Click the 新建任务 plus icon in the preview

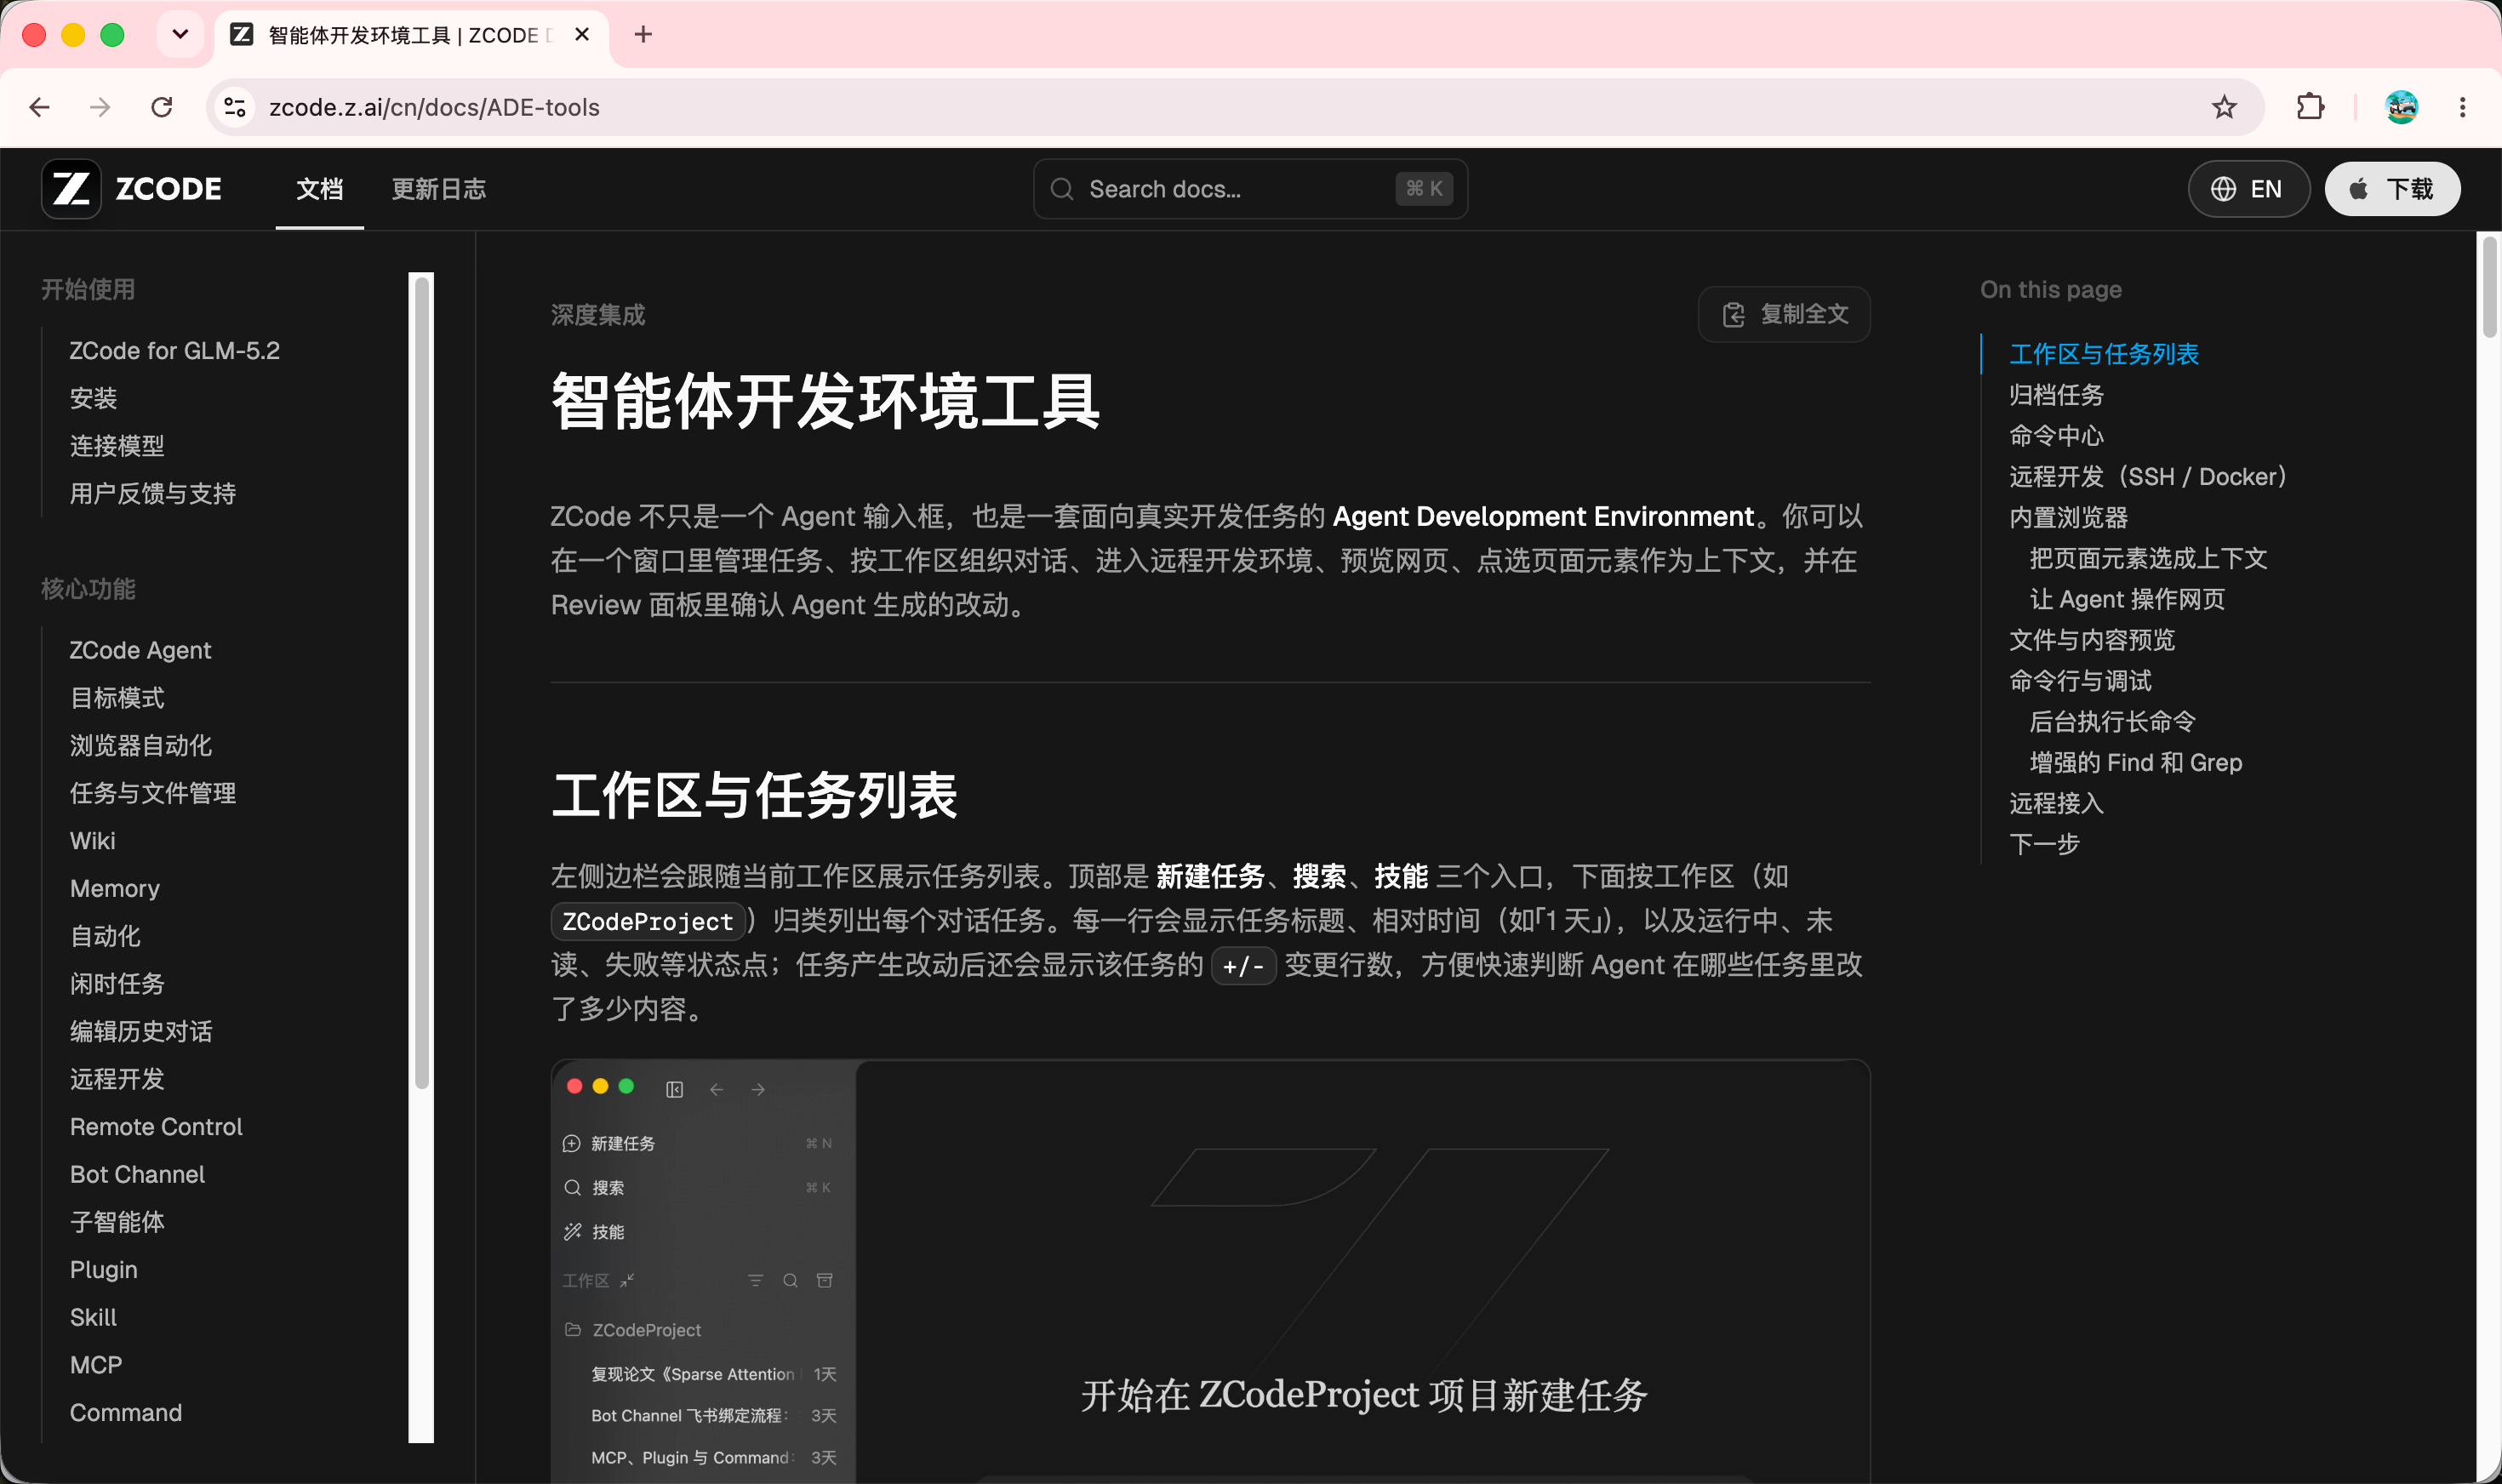click(x=572, y=1143)
